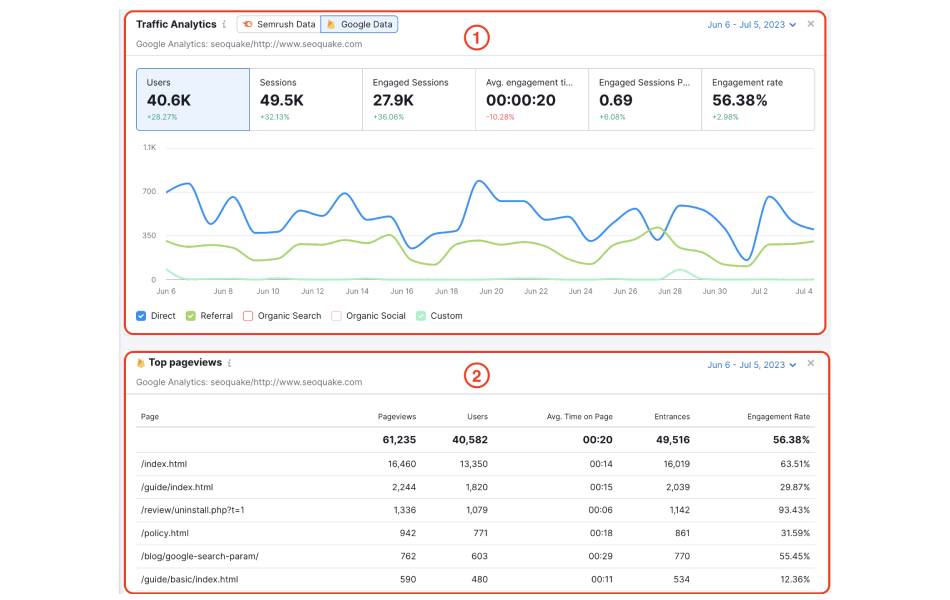Uncheck the Direct traffic checkbox

pos(141,316)
